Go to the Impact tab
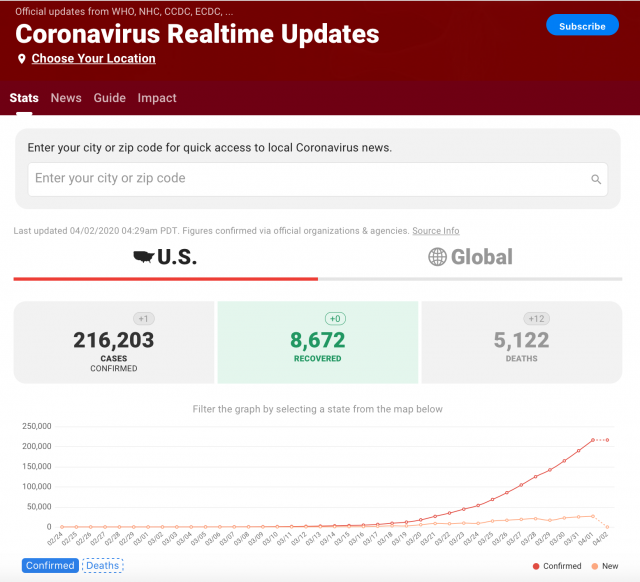The width and height of the screenshot is (640, 582). click(157, 98)
